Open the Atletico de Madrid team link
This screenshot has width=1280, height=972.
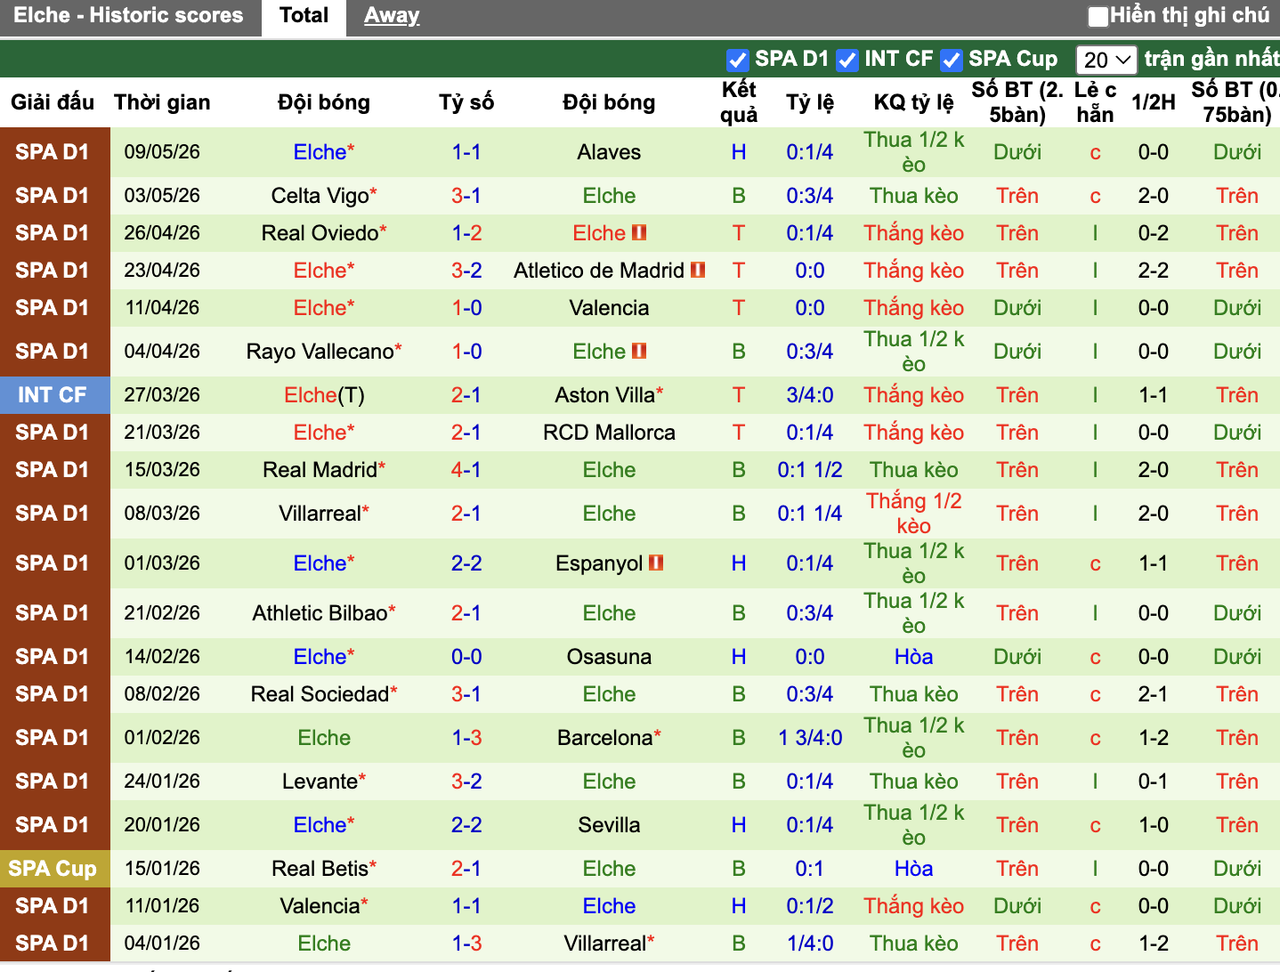pyautogui.click(x=599, y=270)
